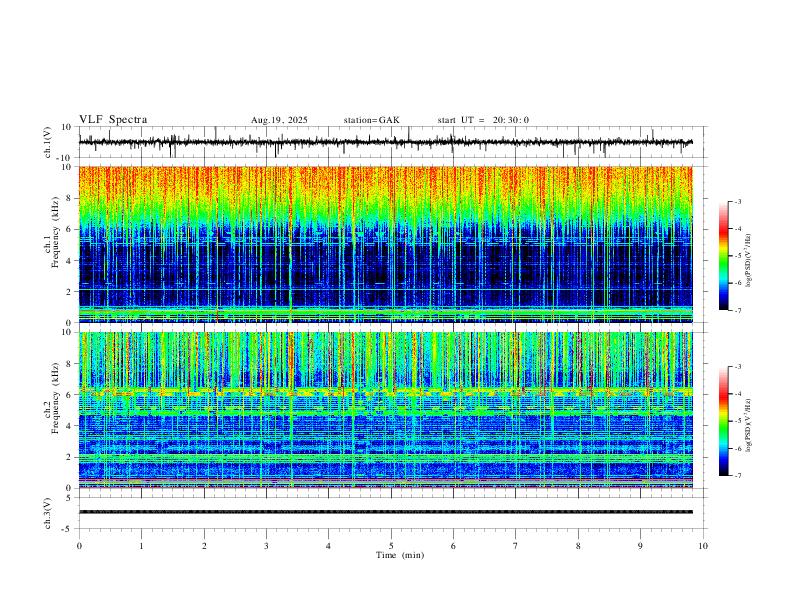Click the 'Time (min)' axis label

[400, 555]
